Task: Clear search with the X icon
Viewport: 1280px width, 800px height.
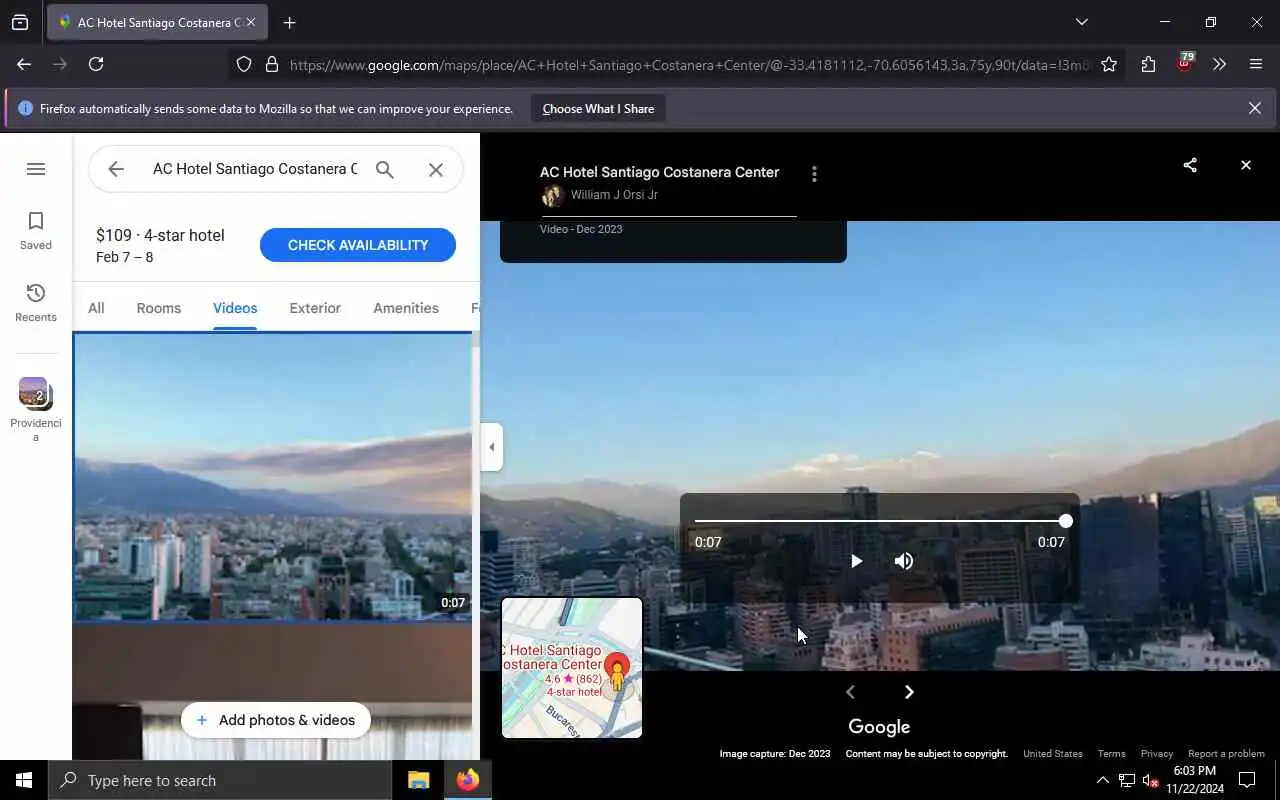Action: 436,169
